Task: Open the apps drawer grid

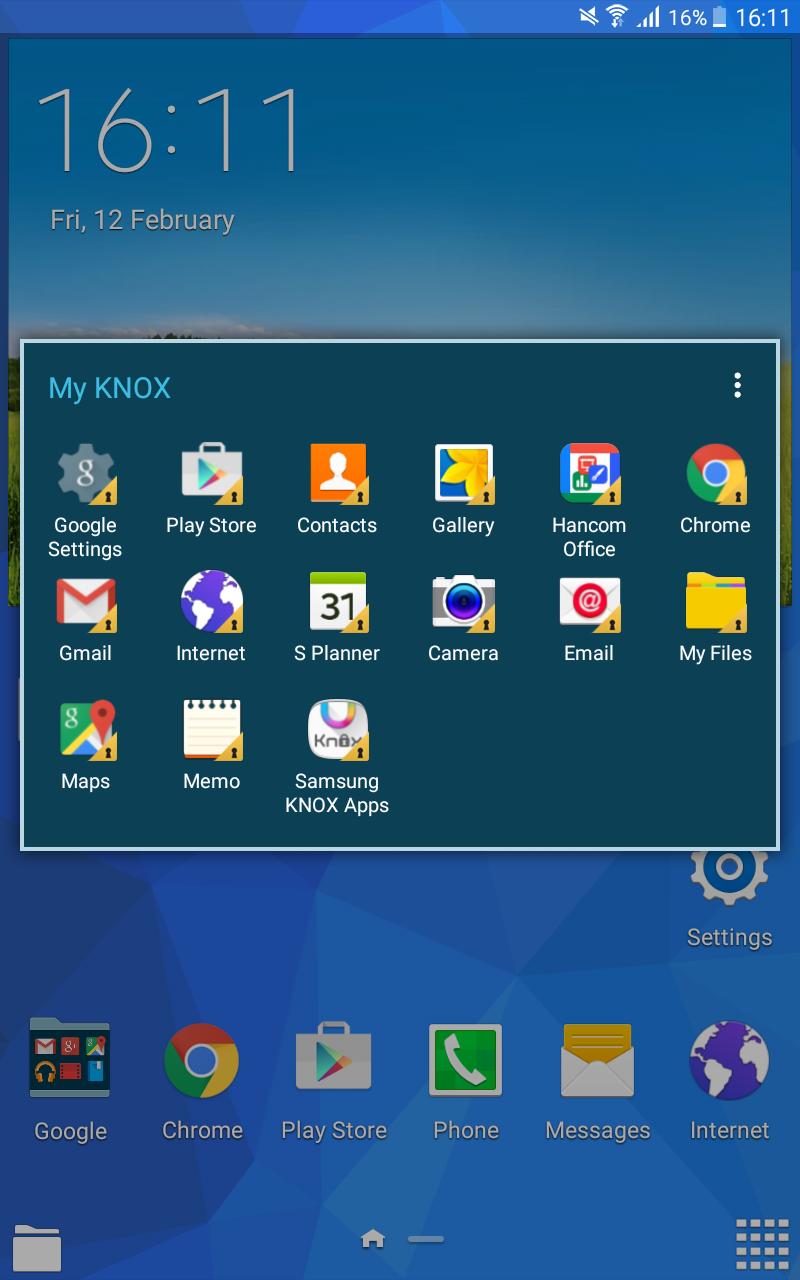Action: (x=762, y=1245)
